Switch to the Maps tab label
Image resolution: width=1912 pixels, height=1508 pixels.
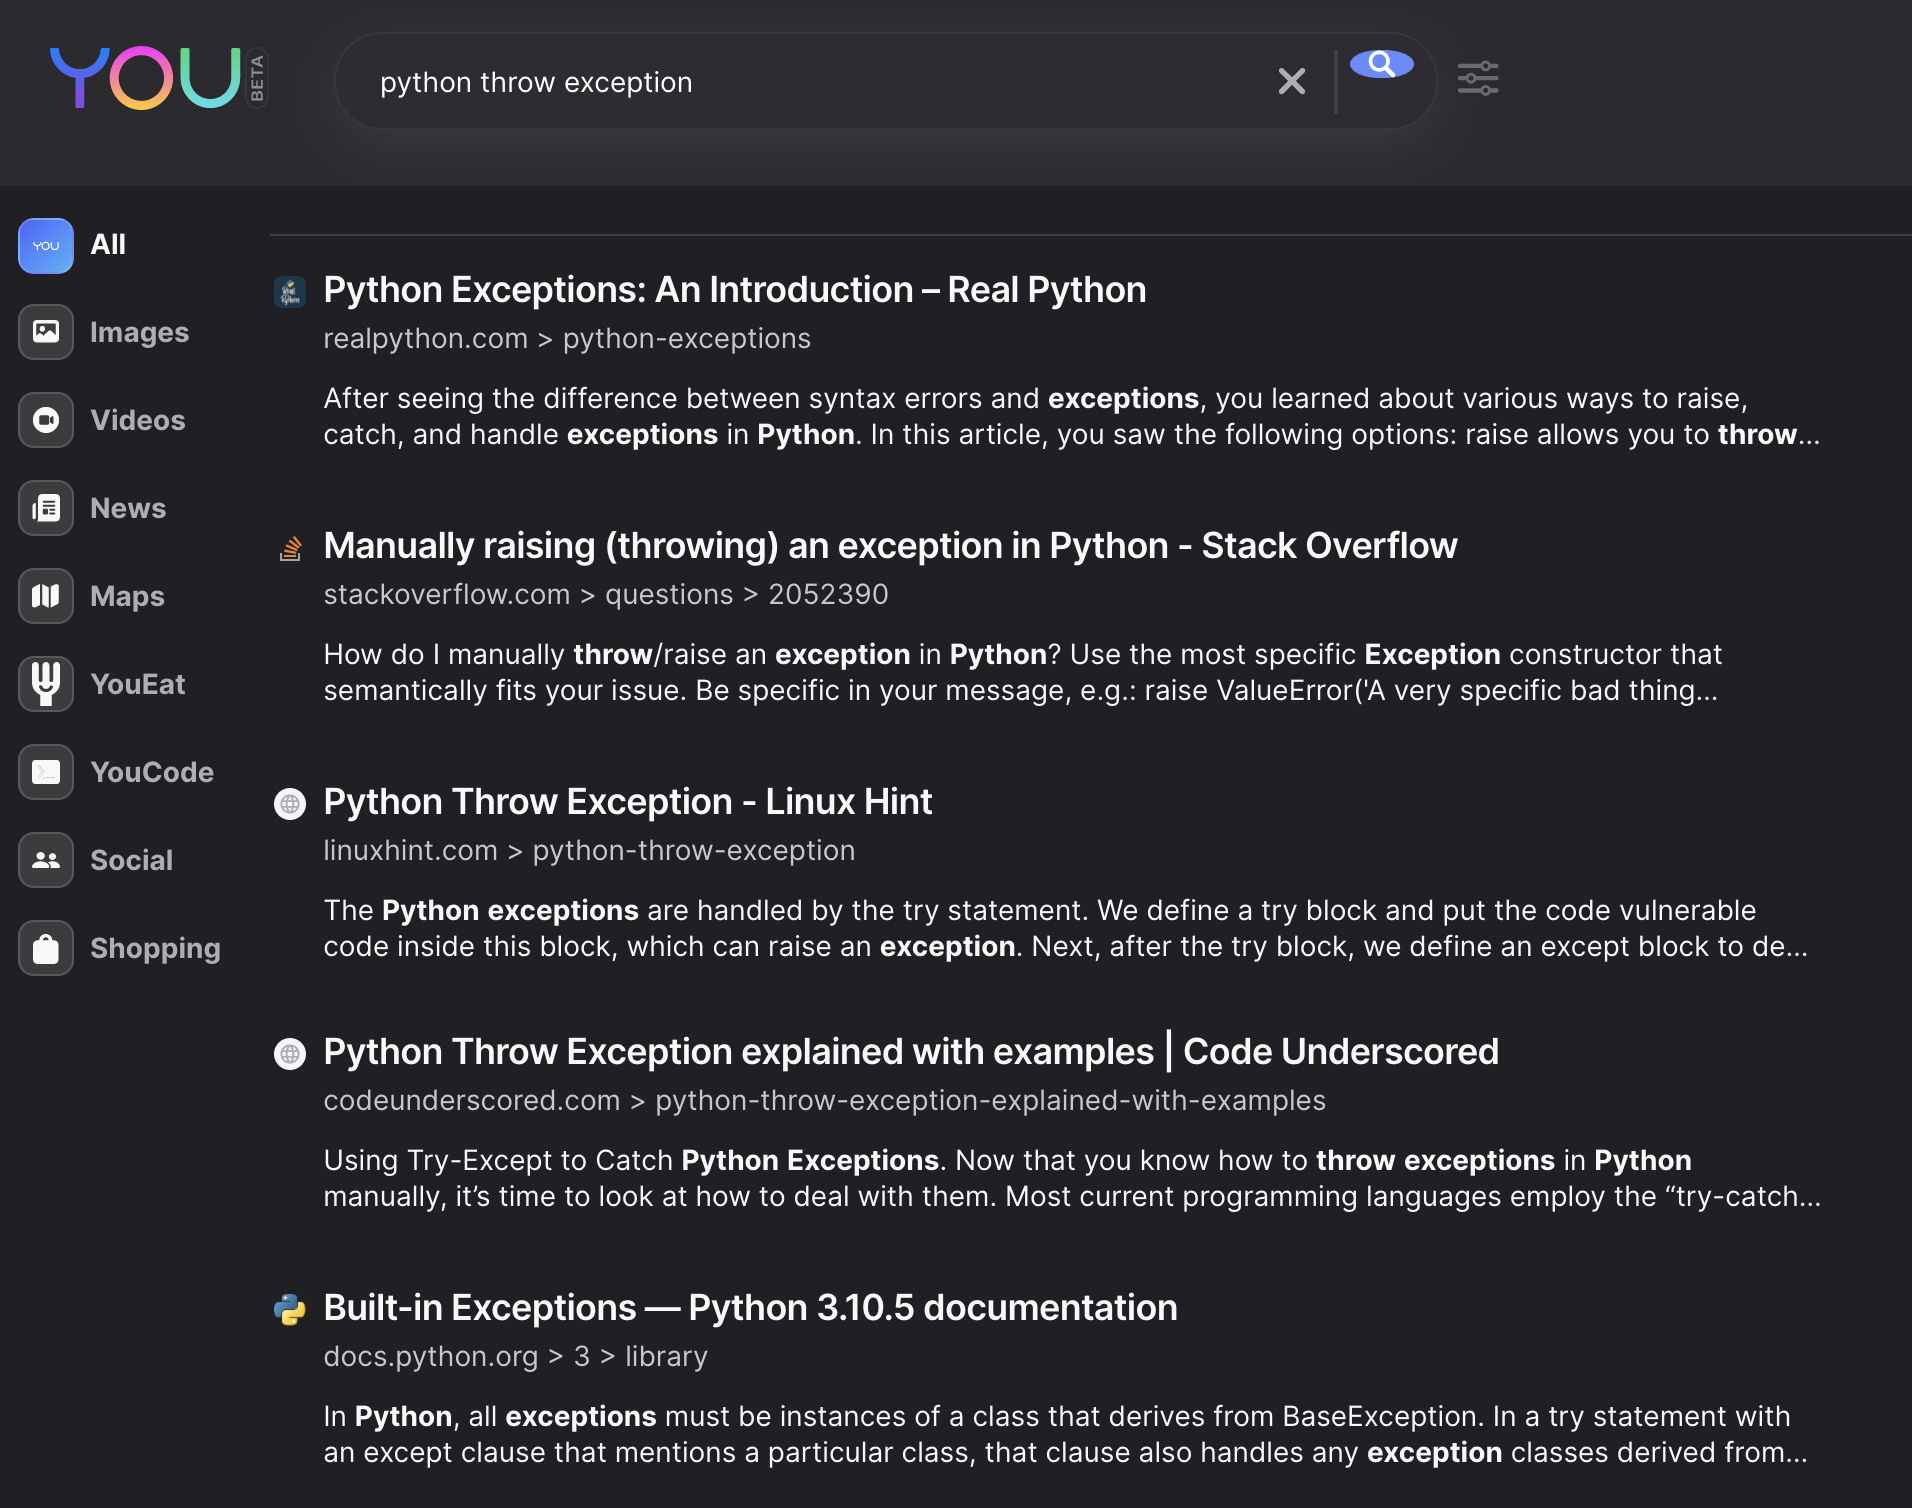pyautogui.click(x=127, y=596)
